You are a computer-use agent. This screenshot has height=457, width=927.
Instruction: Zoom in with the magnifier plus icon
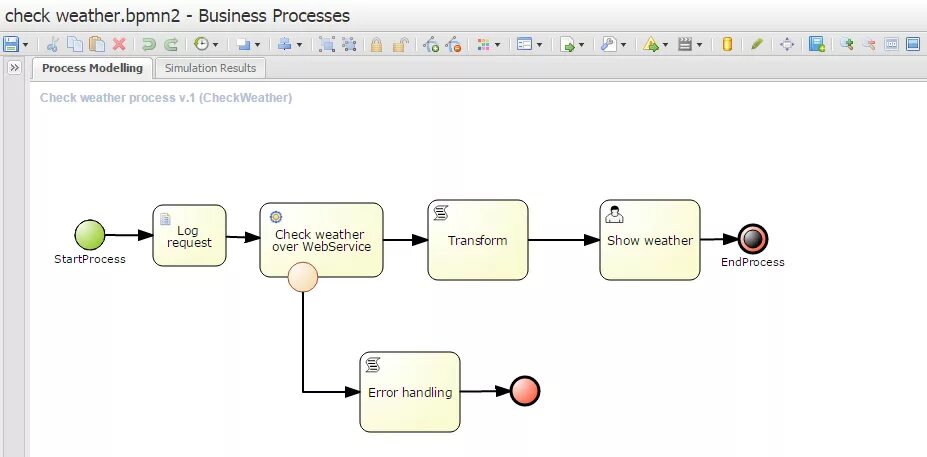click(x=847, y=44)
